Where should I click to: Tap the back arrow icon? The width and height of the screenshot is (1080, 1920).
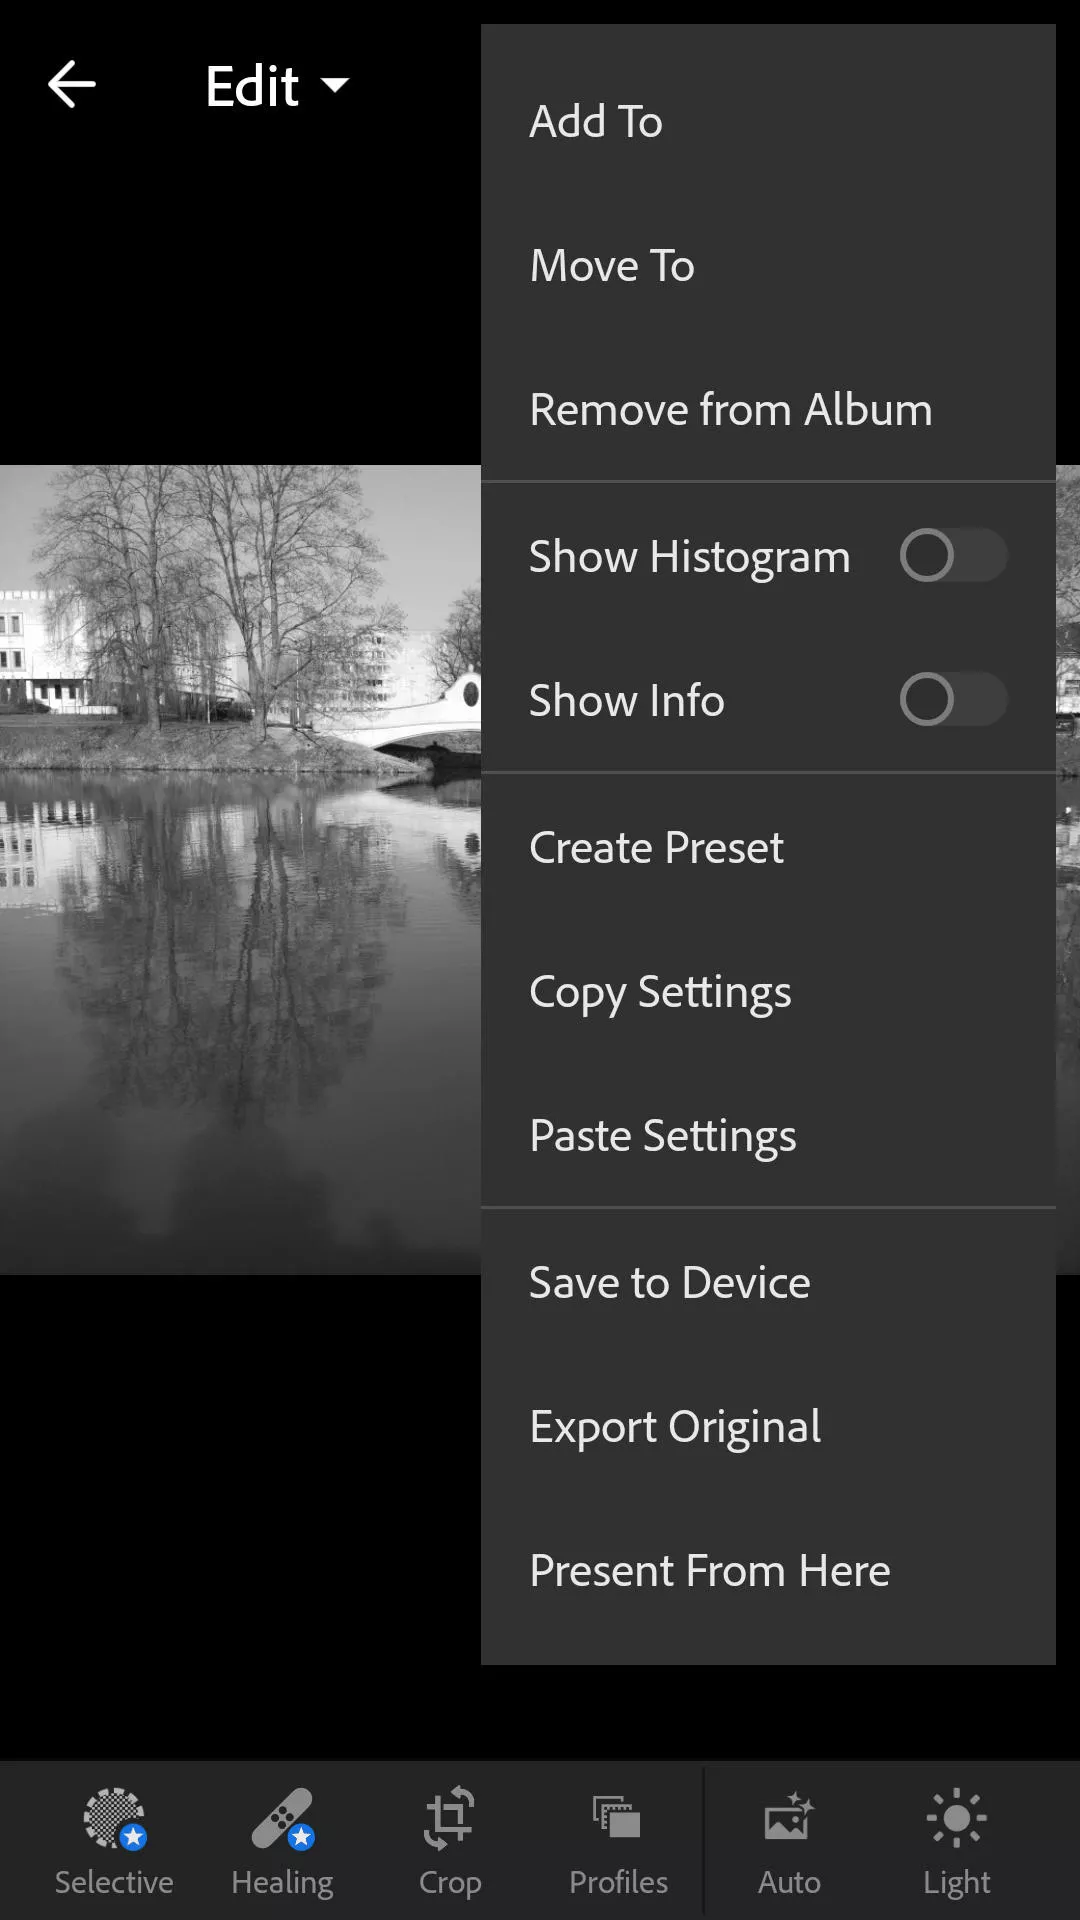coord(72,85)
